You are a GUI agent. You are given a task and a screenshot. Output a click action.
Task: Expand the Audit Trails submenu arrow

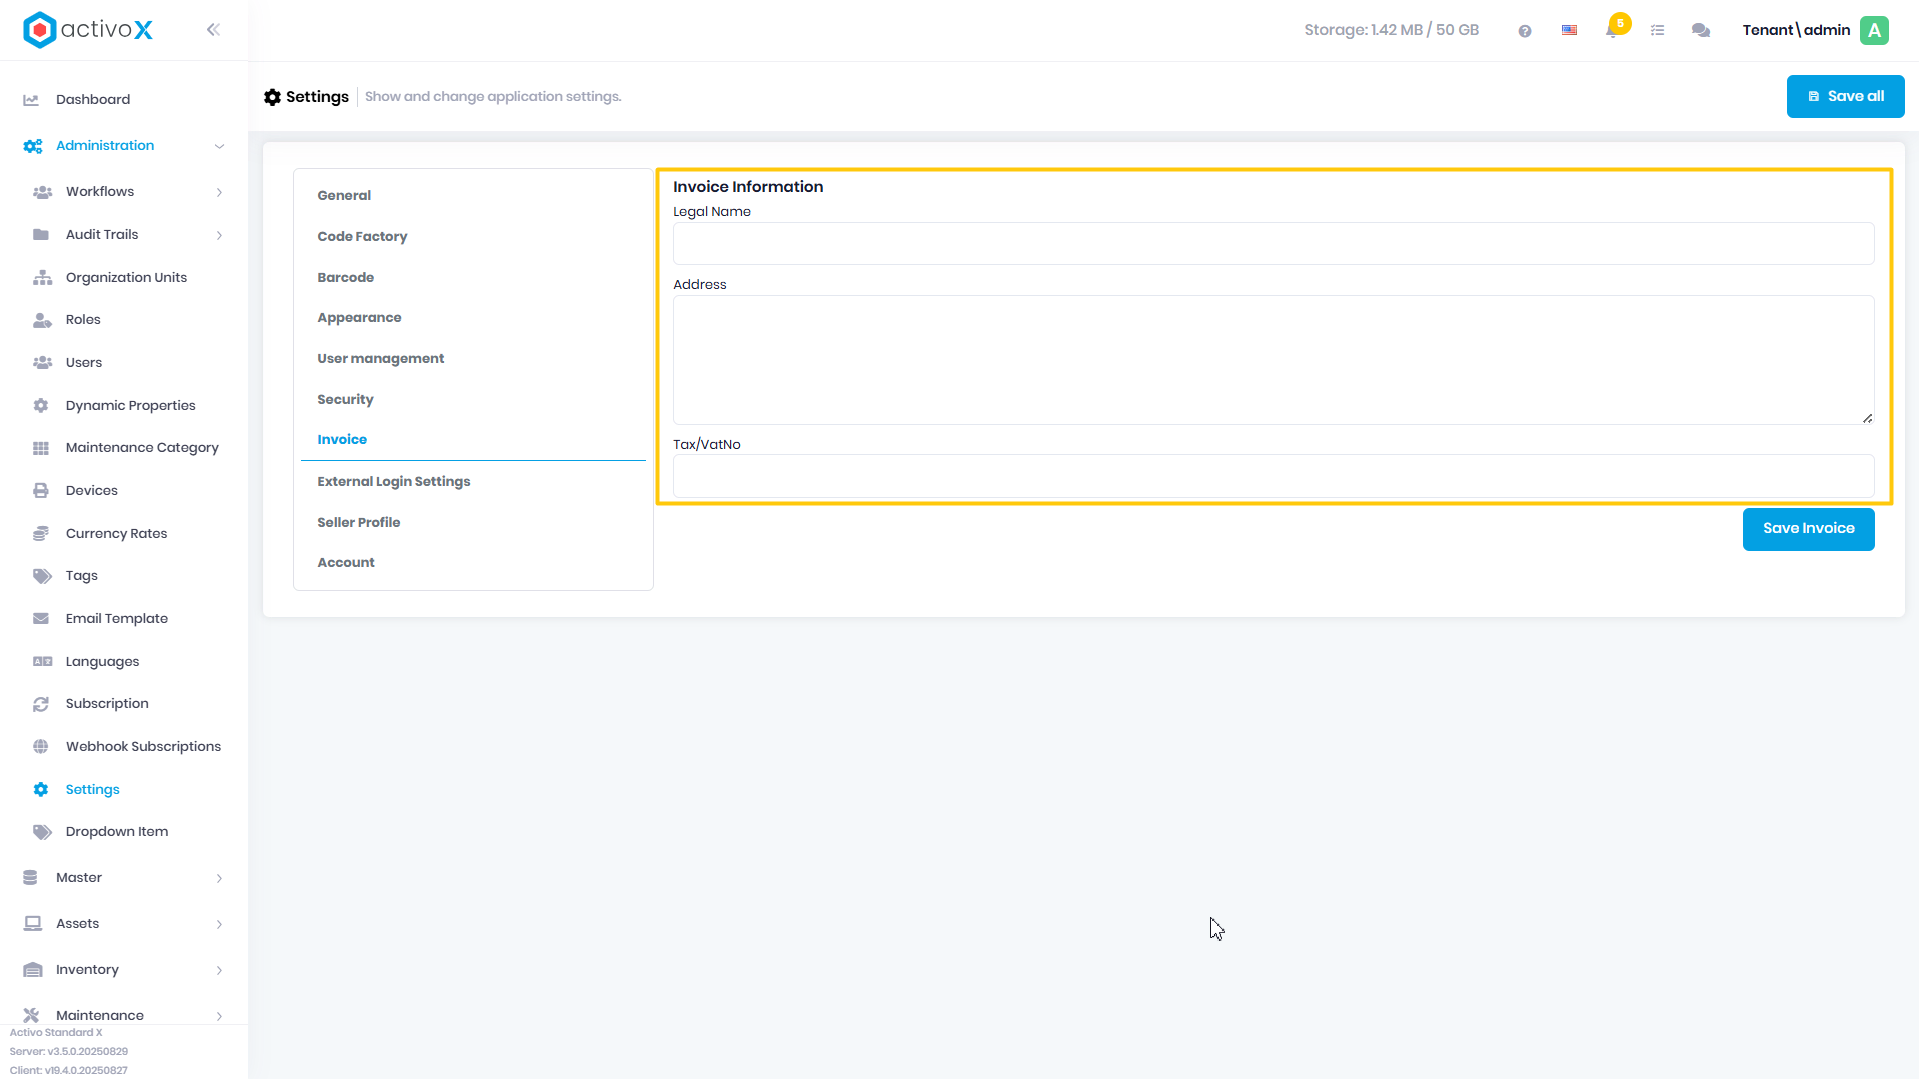(219, 235)
